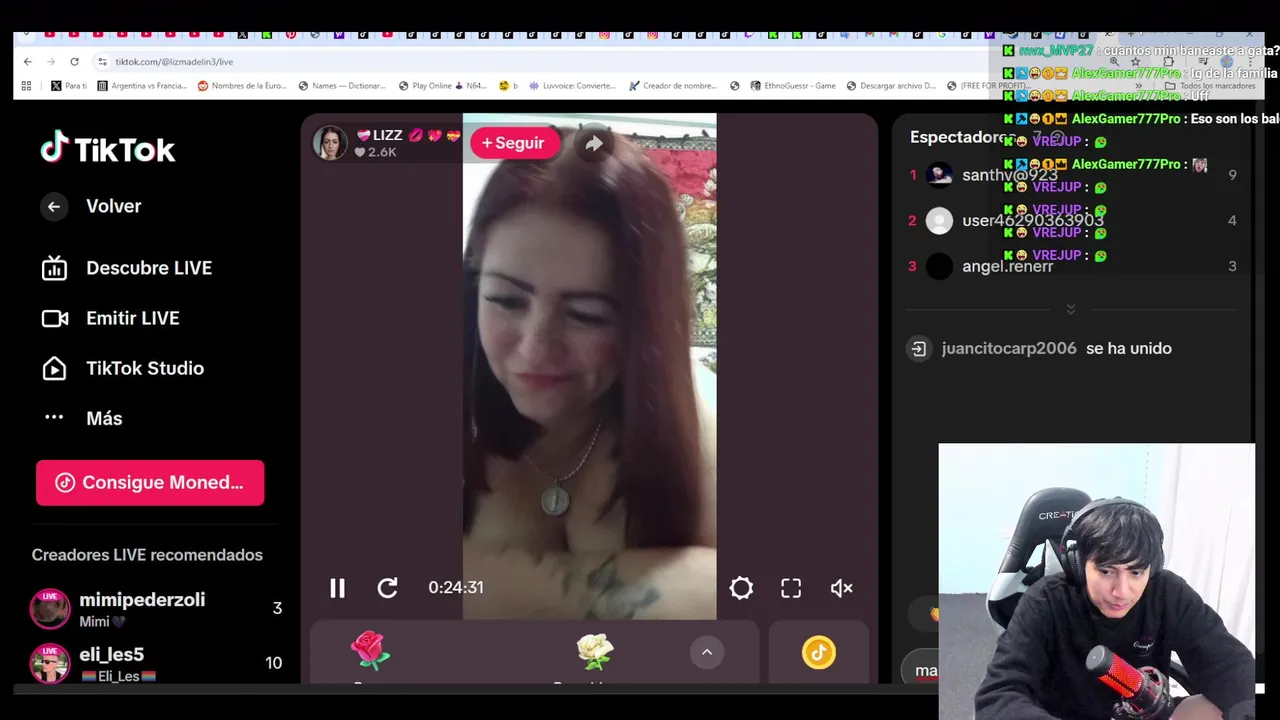Open Nombres de la Euro bookmark
This screenshot has height=720, width=1280.
tap(242, 86)
